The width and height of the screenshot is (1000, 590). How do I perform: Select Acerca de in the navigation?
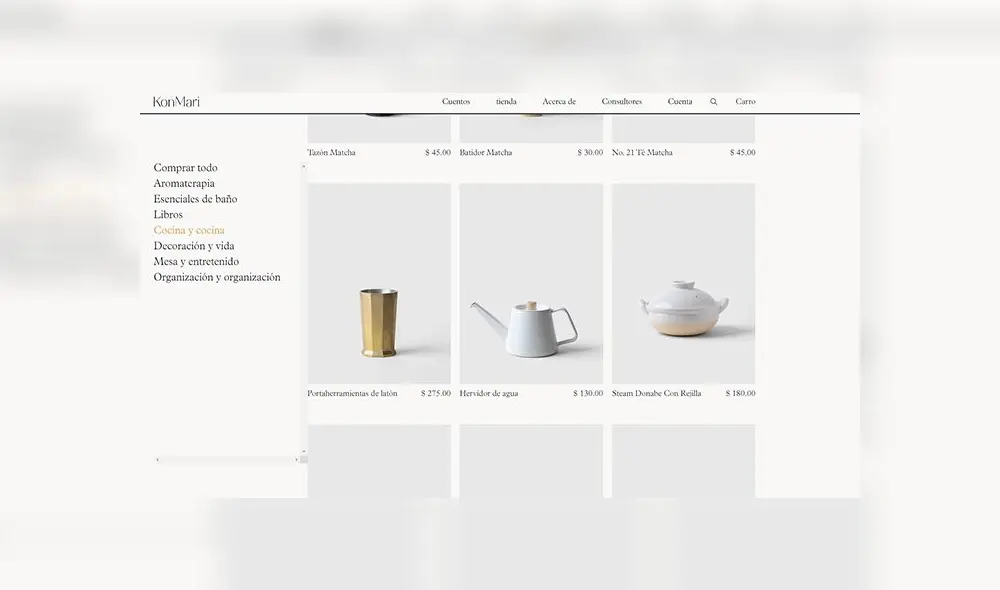click(559, 101)
